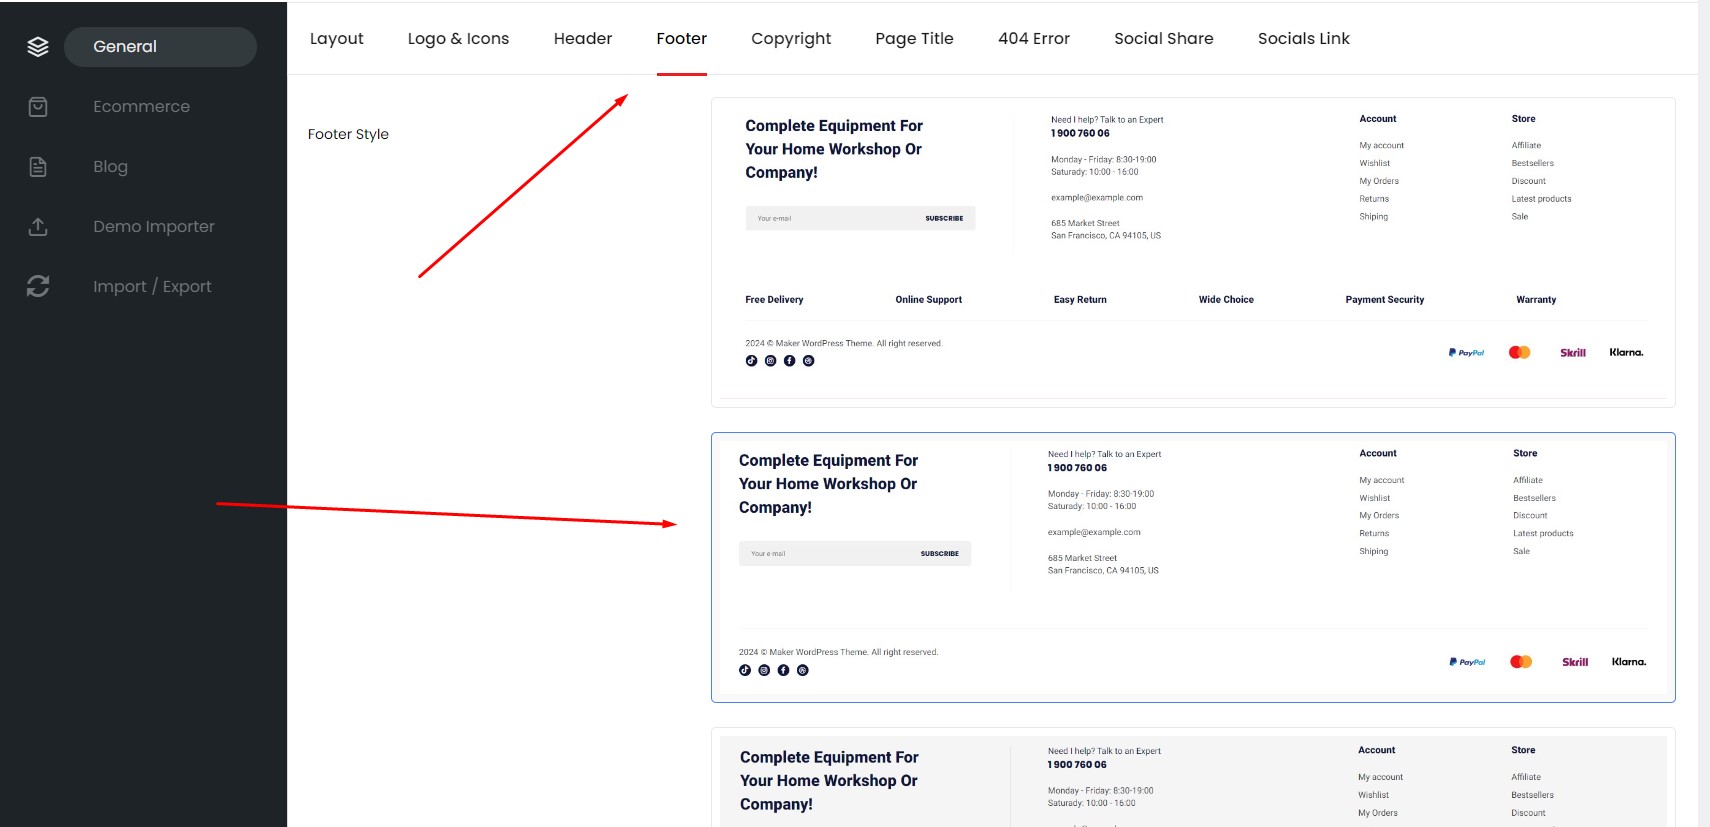1710x827 pixels.
Task: Click the General layers icon in sidebar
Action: [x=38, y=47]
